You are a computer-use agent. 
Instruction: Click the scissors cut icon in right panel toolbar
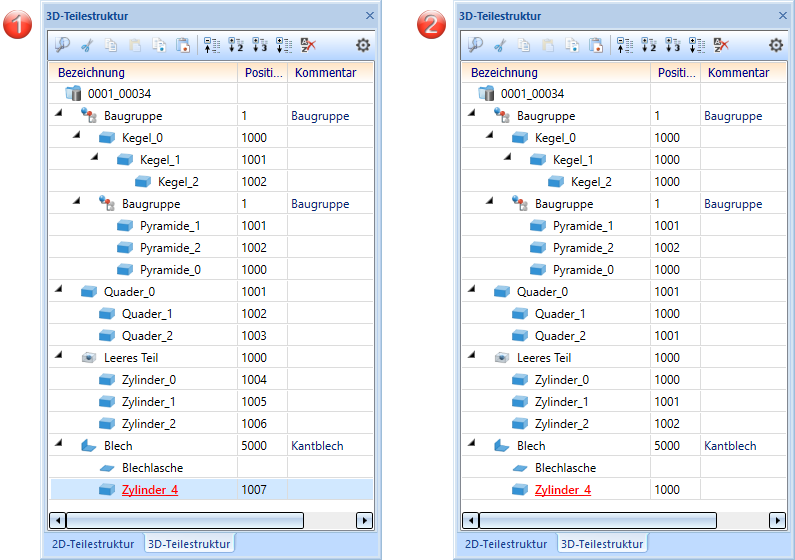tap(500, 45)
